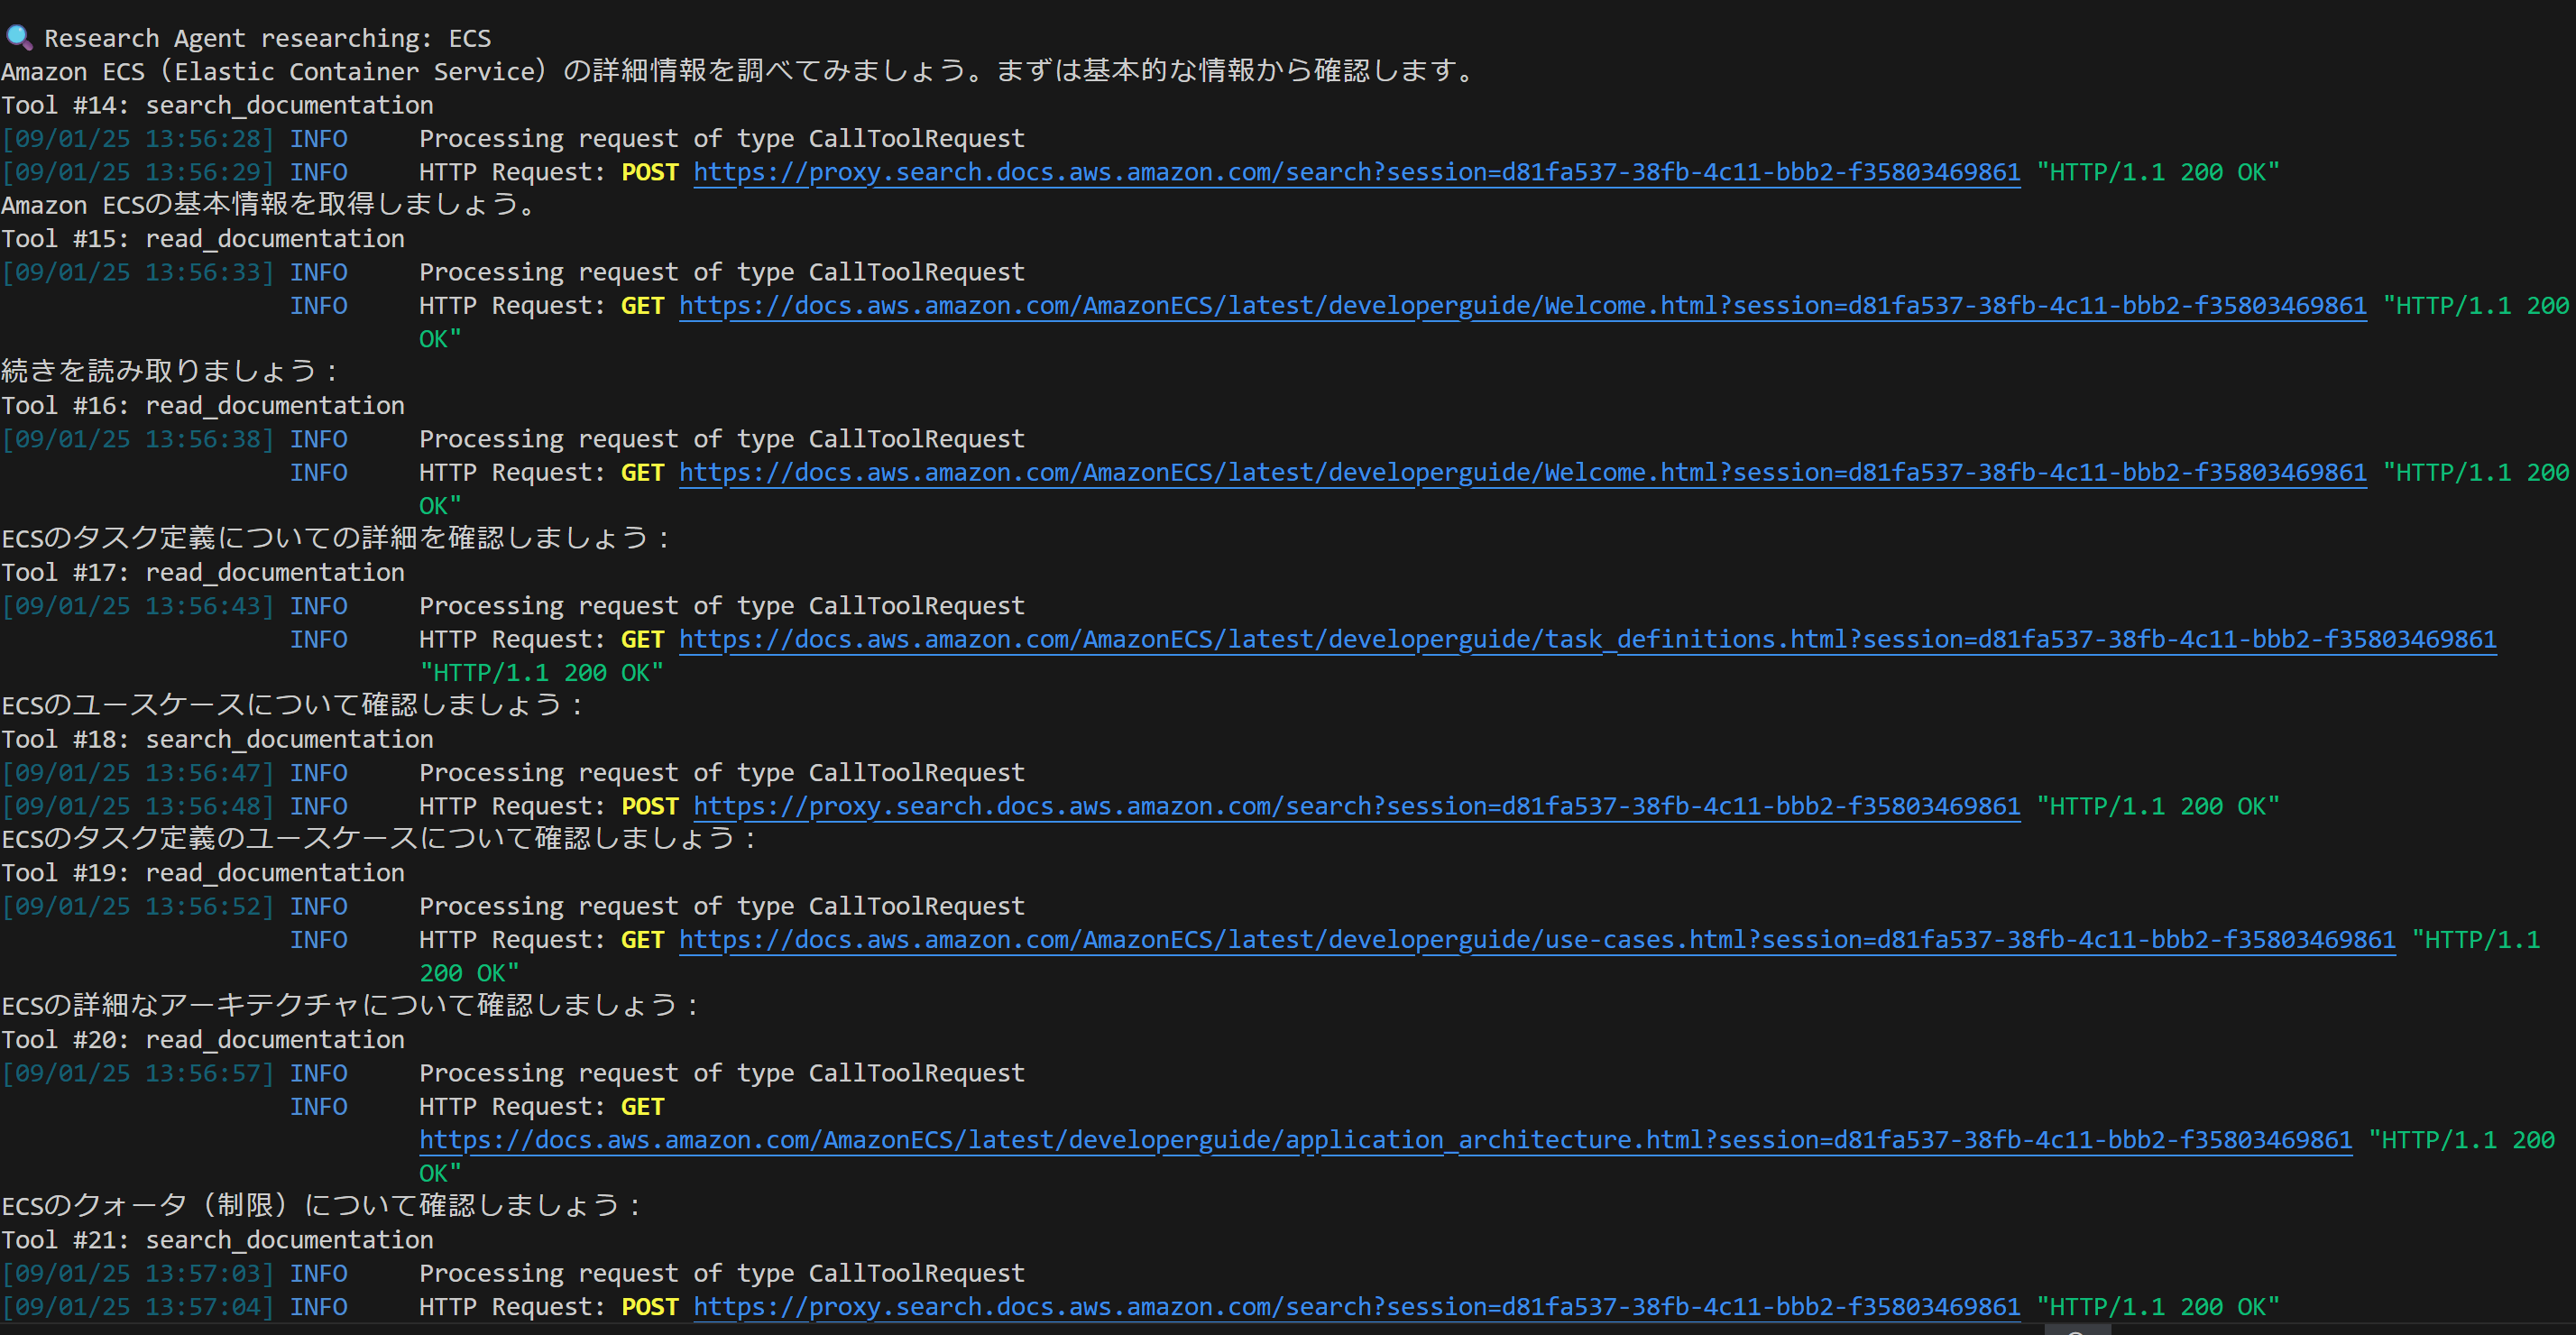Screen dimensions: 2576x1335
Task: Open the task_definitions.html documentation link
Action: pos(1588,640)
